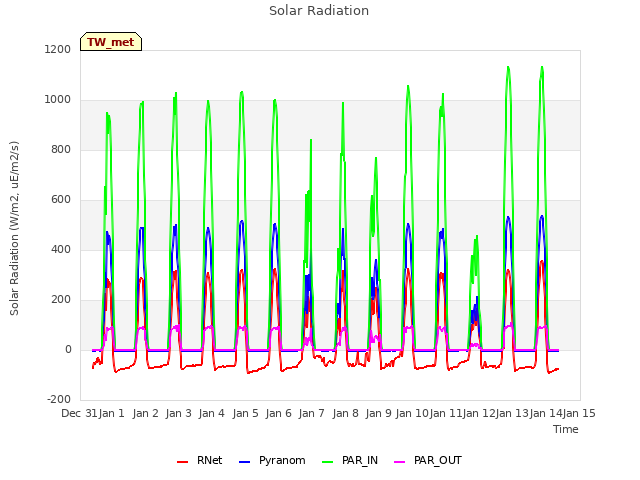Click the PAR_IN peak on Jan 13
Viewport: 640px width, 480px height.
[508, 67]
